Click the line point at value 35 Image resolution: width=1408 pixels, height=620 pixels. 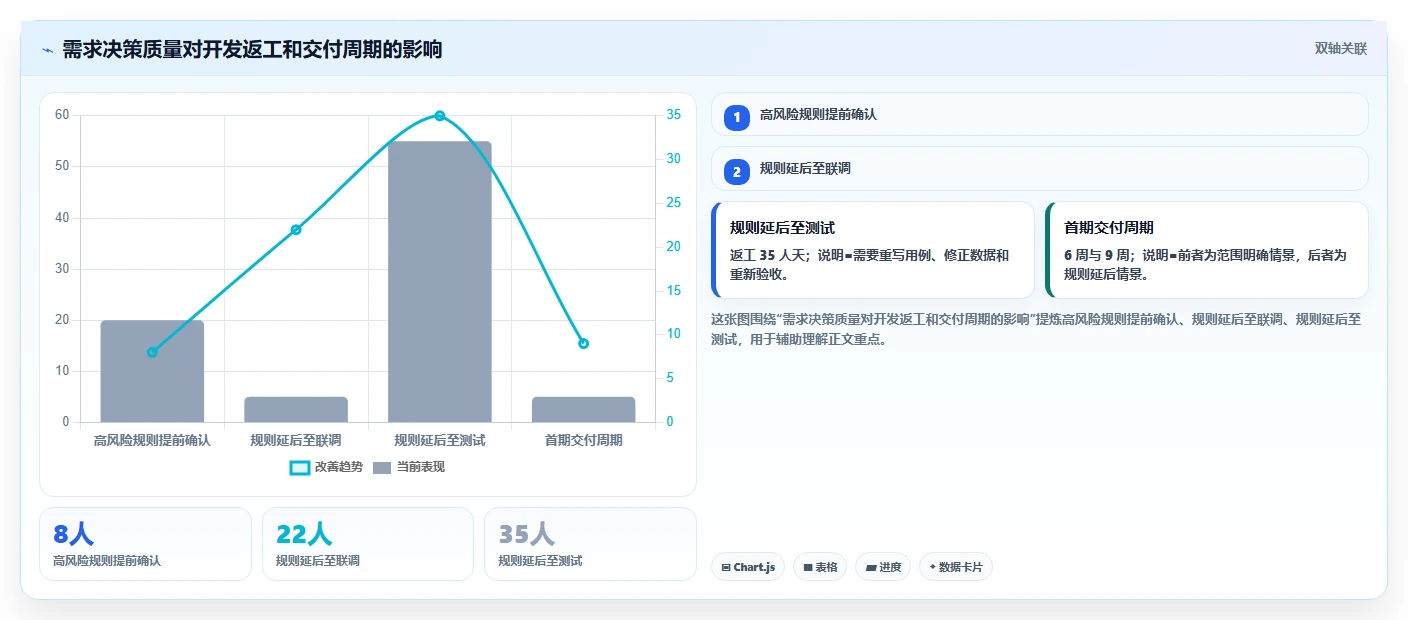pos(440,116)
